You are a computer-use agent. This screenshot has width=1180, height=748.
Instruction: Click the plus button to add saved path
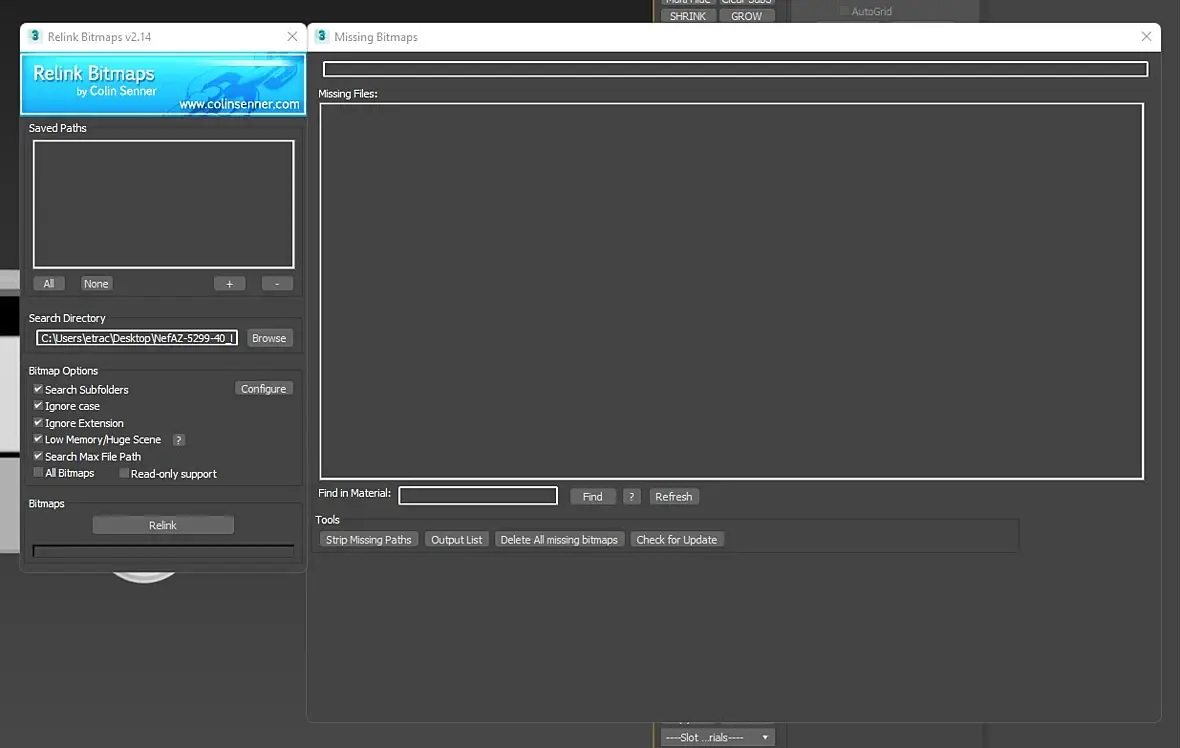(x=230, y=284)
